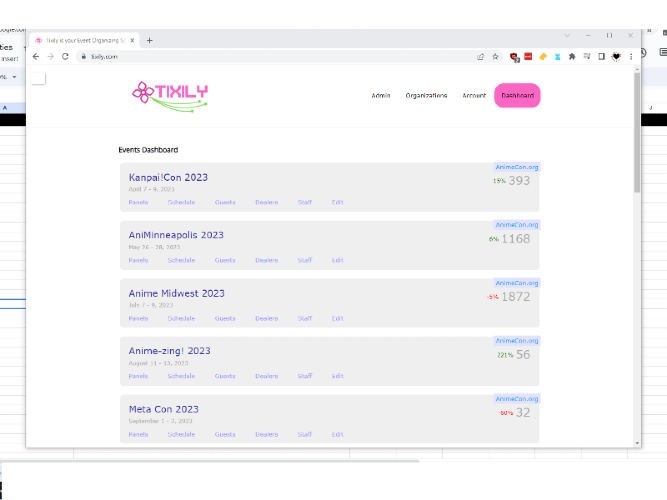Open the tab search chevron
Viewport: 667px width, 500px height.
click(567, 35)
